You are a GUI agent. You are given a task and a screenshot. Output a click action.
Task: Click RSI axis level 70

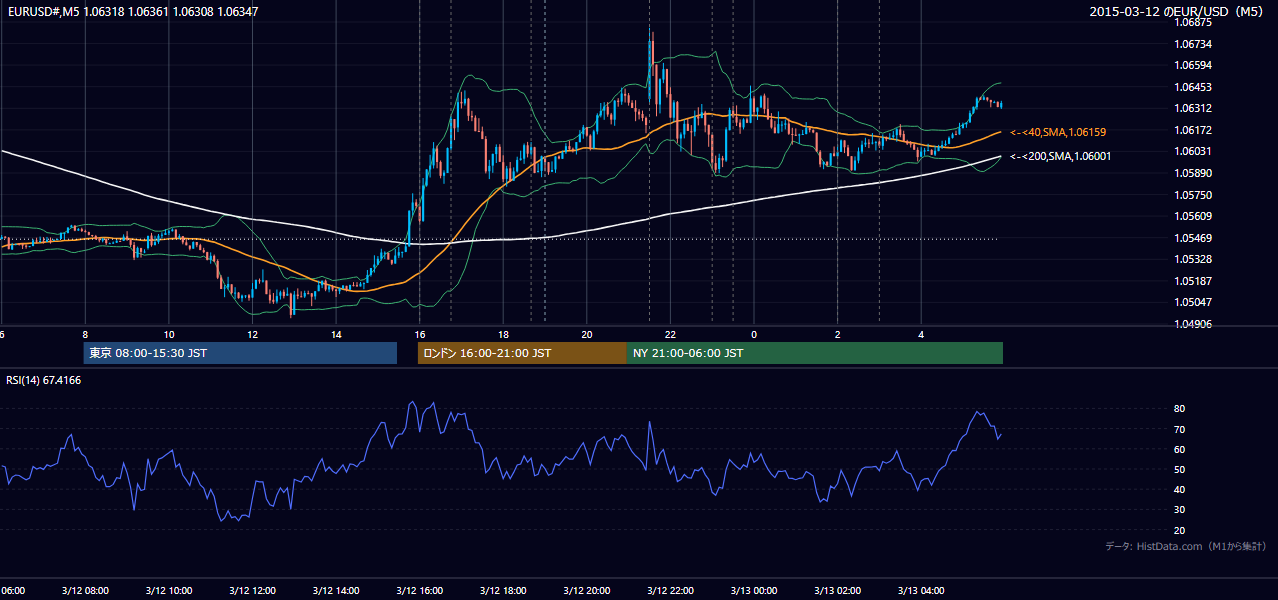1180,429
